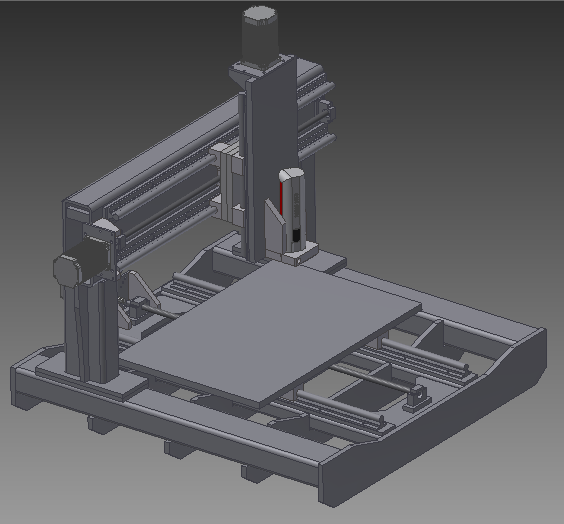Viewport: 564px width, 524px height.
Task: Select the flat work table plate
Action: (270, 333)
